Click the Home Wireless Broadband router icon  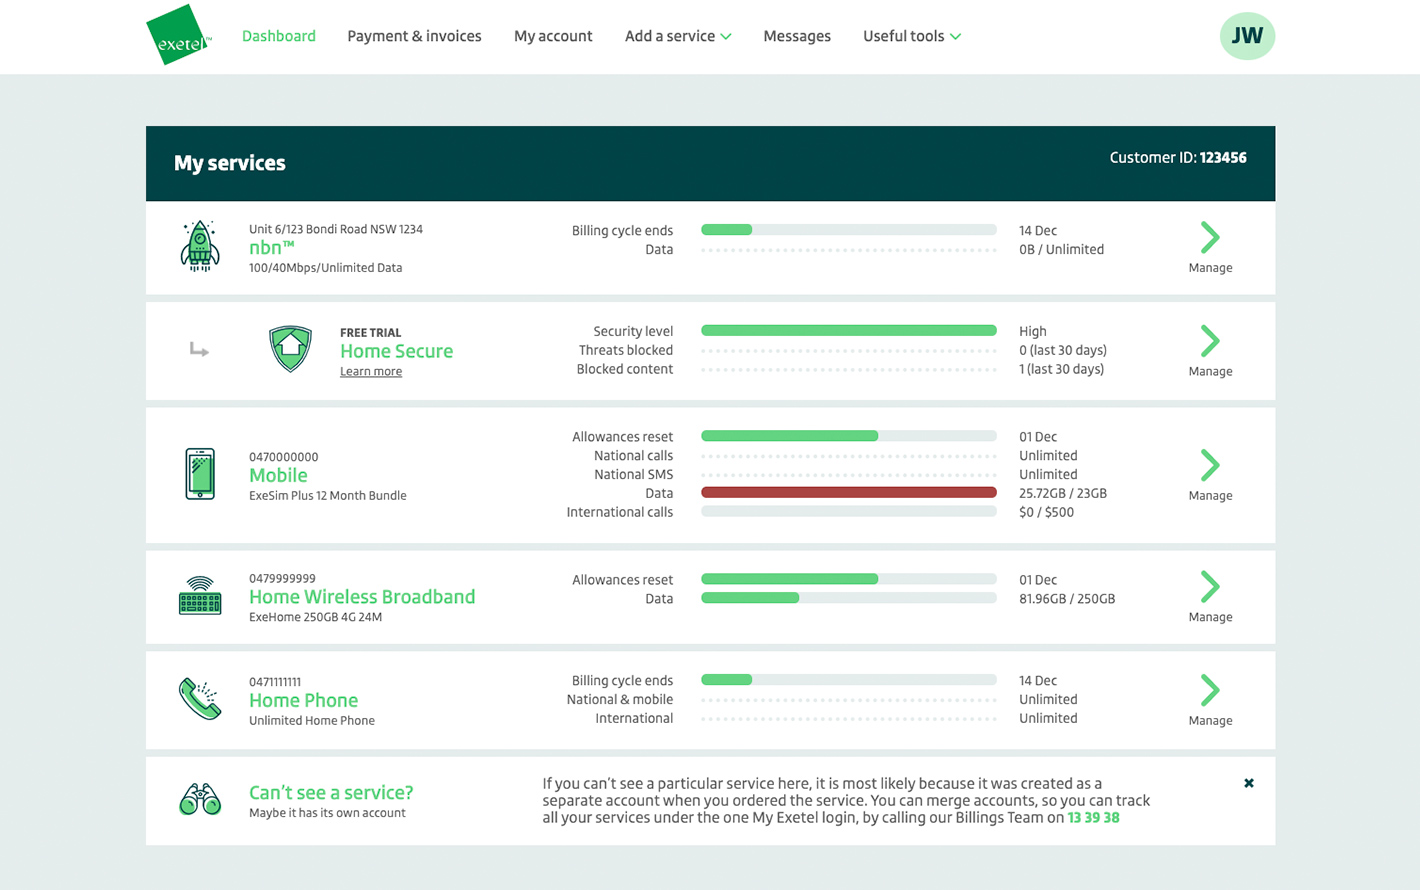200,596
